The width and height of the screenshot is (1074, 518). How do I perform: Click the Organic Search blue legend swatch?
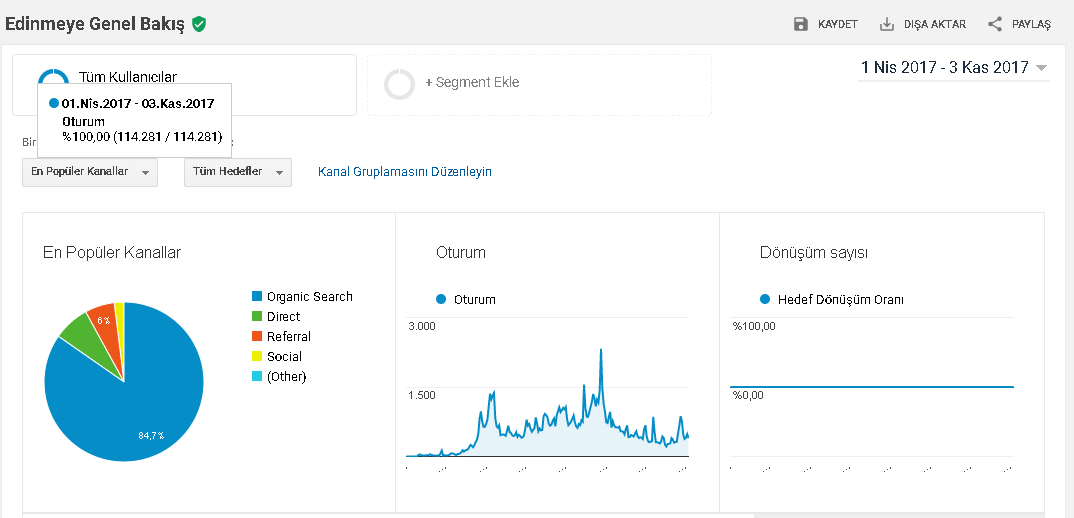(257, 297)
